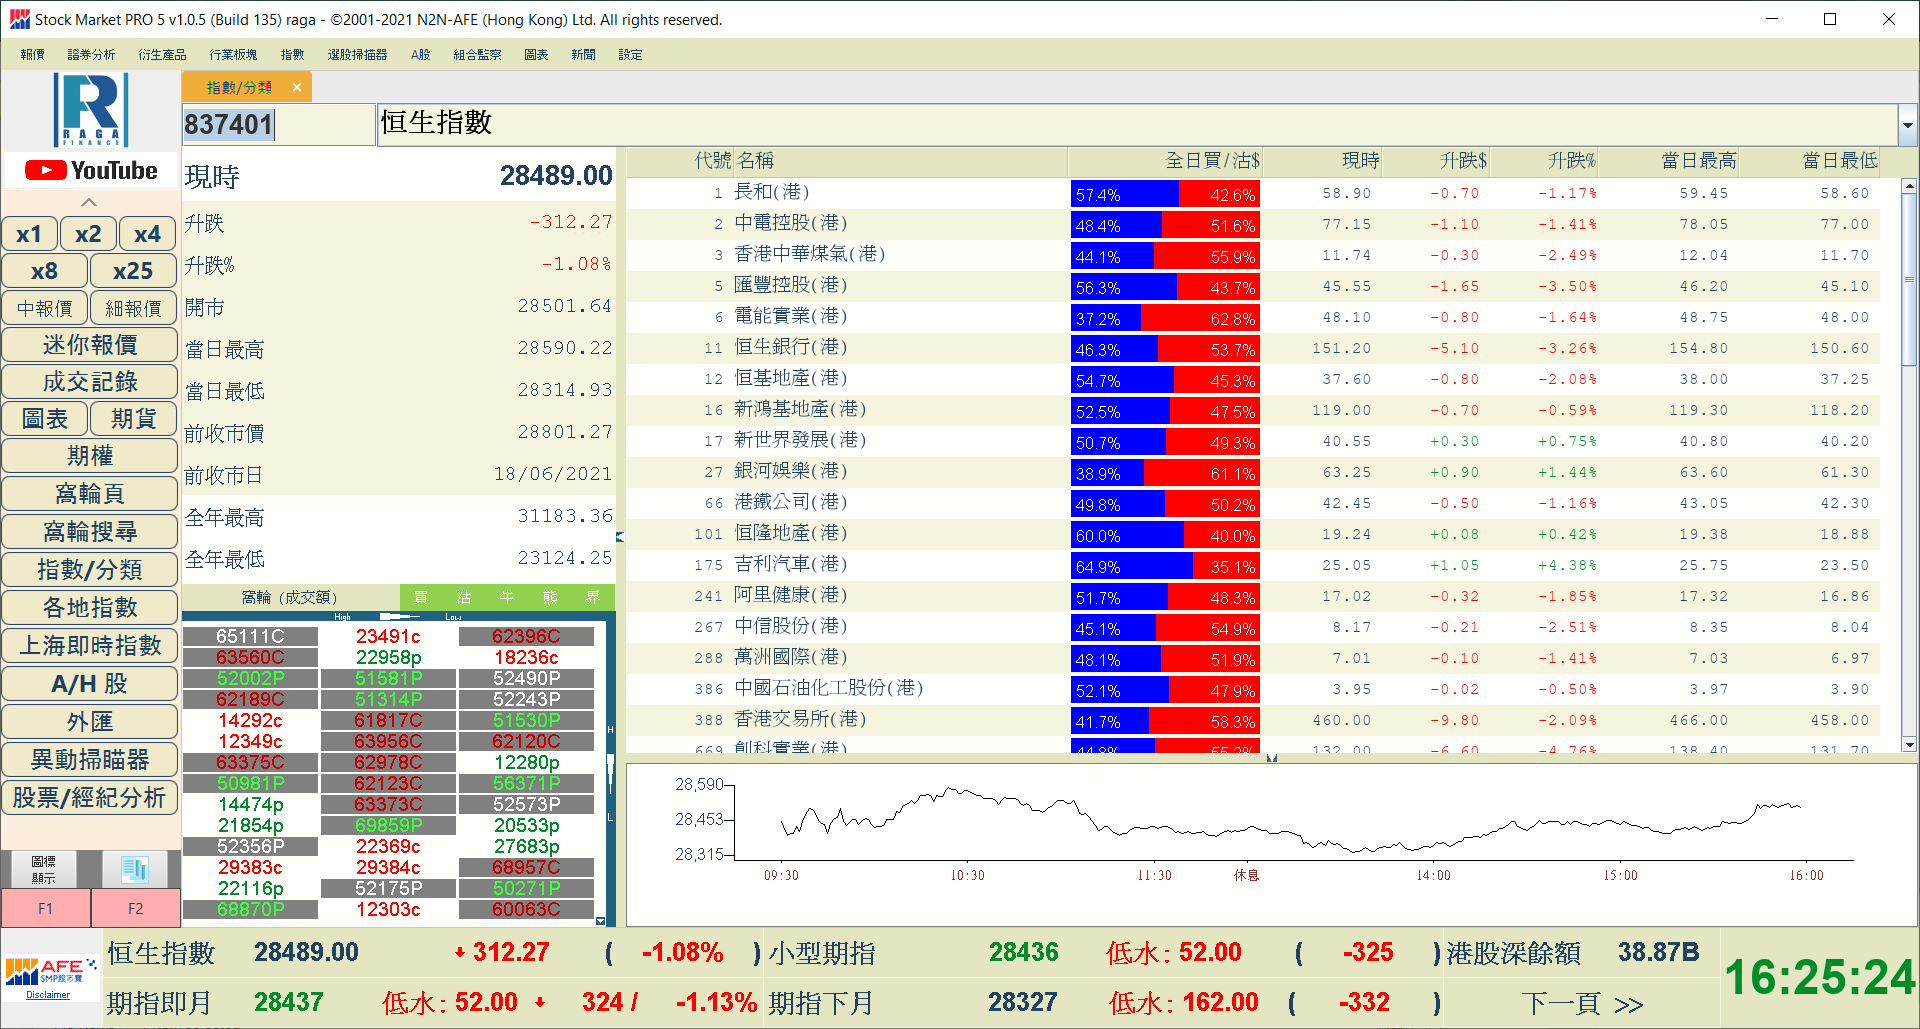Select the x4 layout multiplier
The width and height of the screenshot is (1920, 1029).
(147, 234)
